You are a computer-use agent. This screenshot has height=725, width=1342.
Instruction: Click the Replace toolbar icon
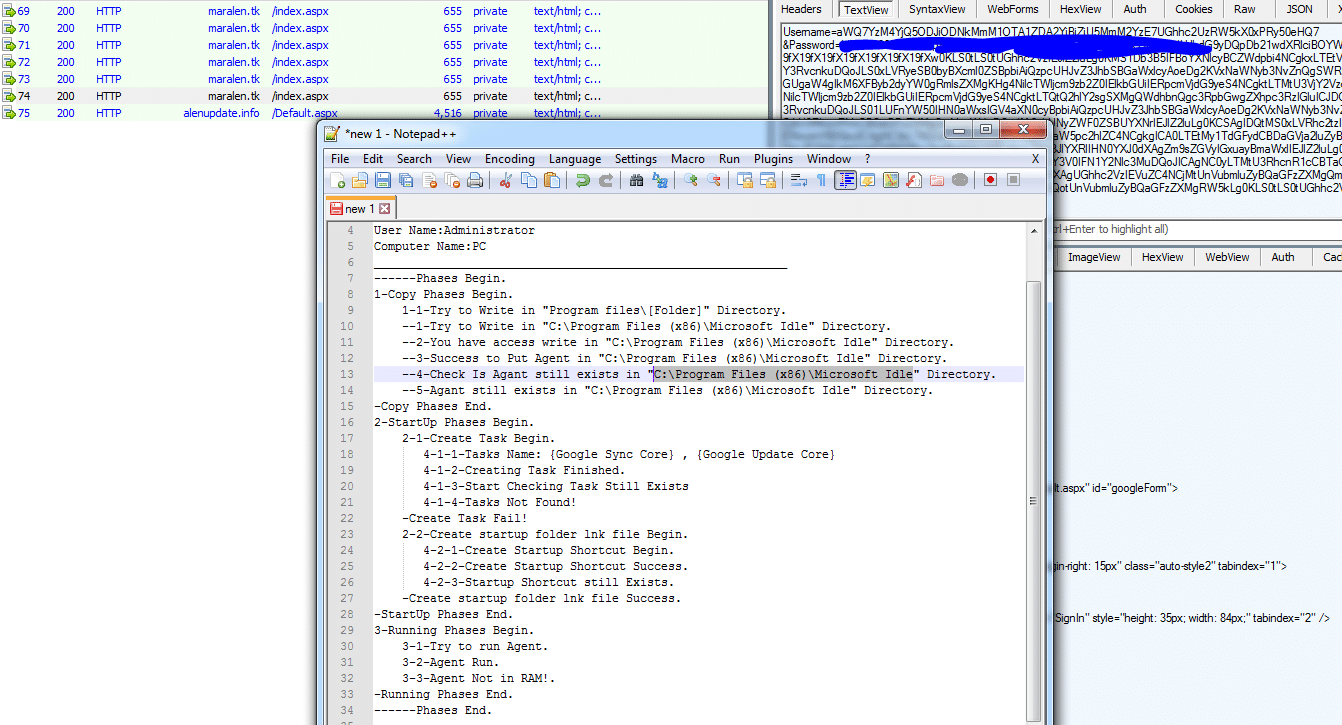coord(659,180)
